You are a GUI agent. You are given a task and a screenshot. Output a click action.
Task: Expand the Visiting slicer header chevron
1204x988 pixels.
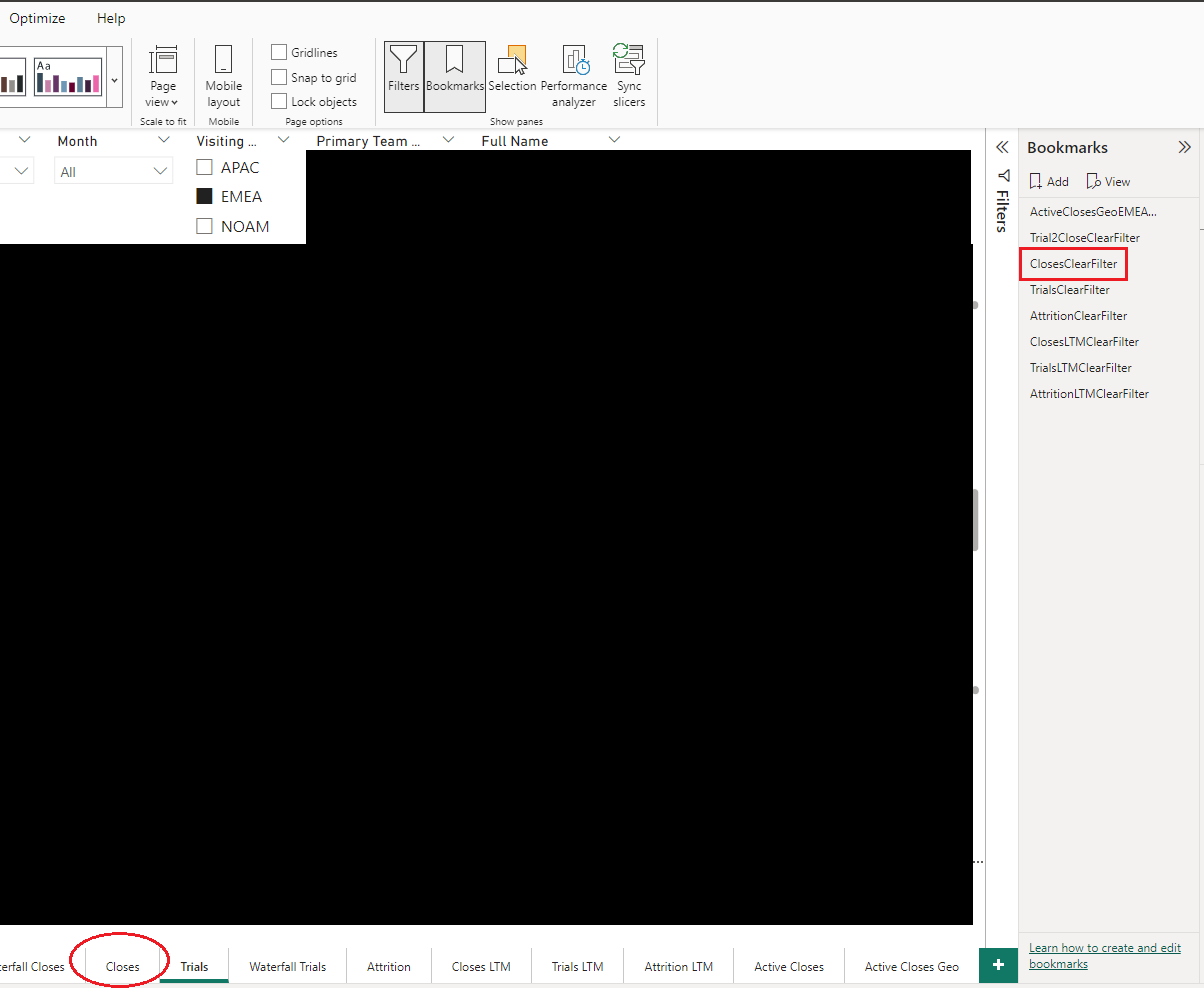(282, 140)
